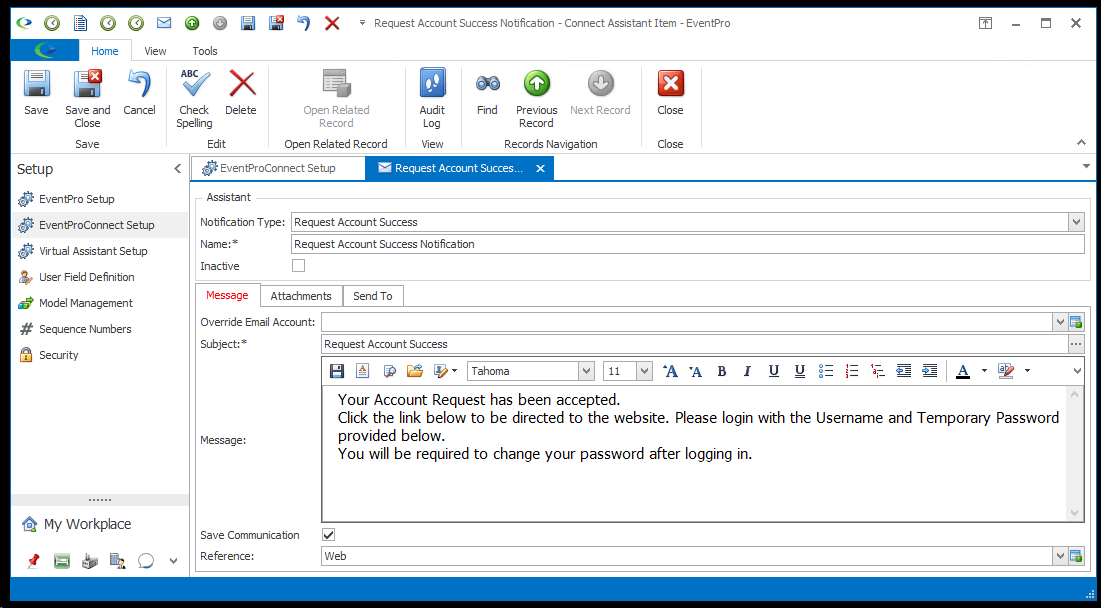Uncheck the Save Communication checkbox
1101x608 pixels.
pyautogui.click(x=328, y=535)
